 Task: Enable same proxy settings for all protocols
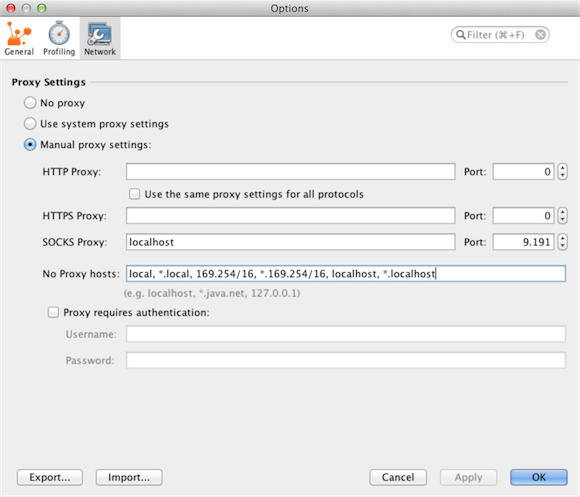(134, 194)
